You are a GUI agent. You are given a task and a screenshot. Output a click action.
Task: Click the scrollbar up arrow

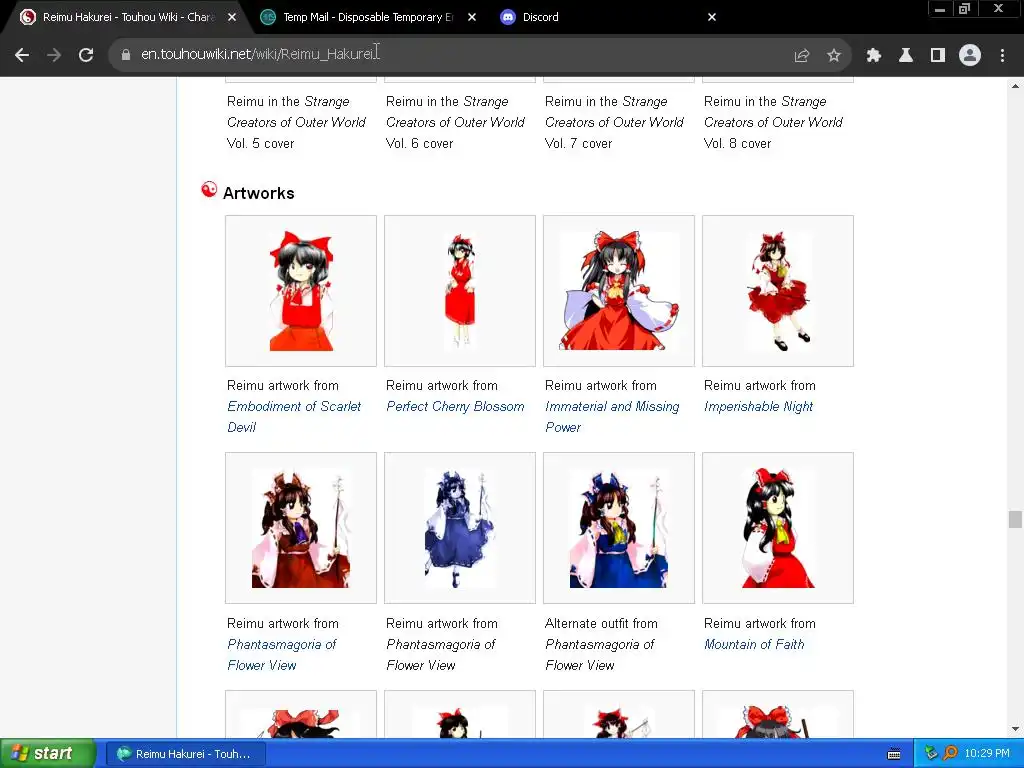pos(1015,86)
